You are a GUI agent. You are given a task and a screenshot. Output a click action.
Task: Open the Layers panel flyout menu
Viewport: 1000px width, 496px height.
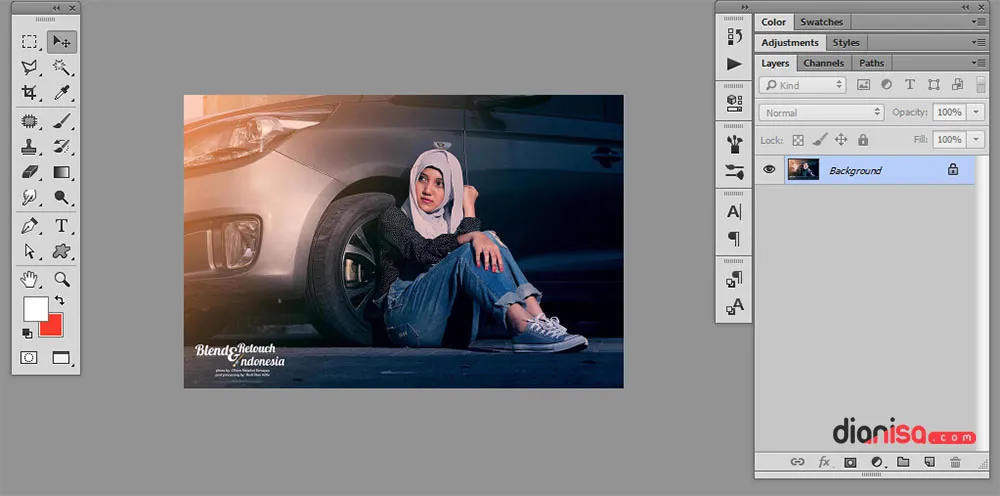point(978,63)
